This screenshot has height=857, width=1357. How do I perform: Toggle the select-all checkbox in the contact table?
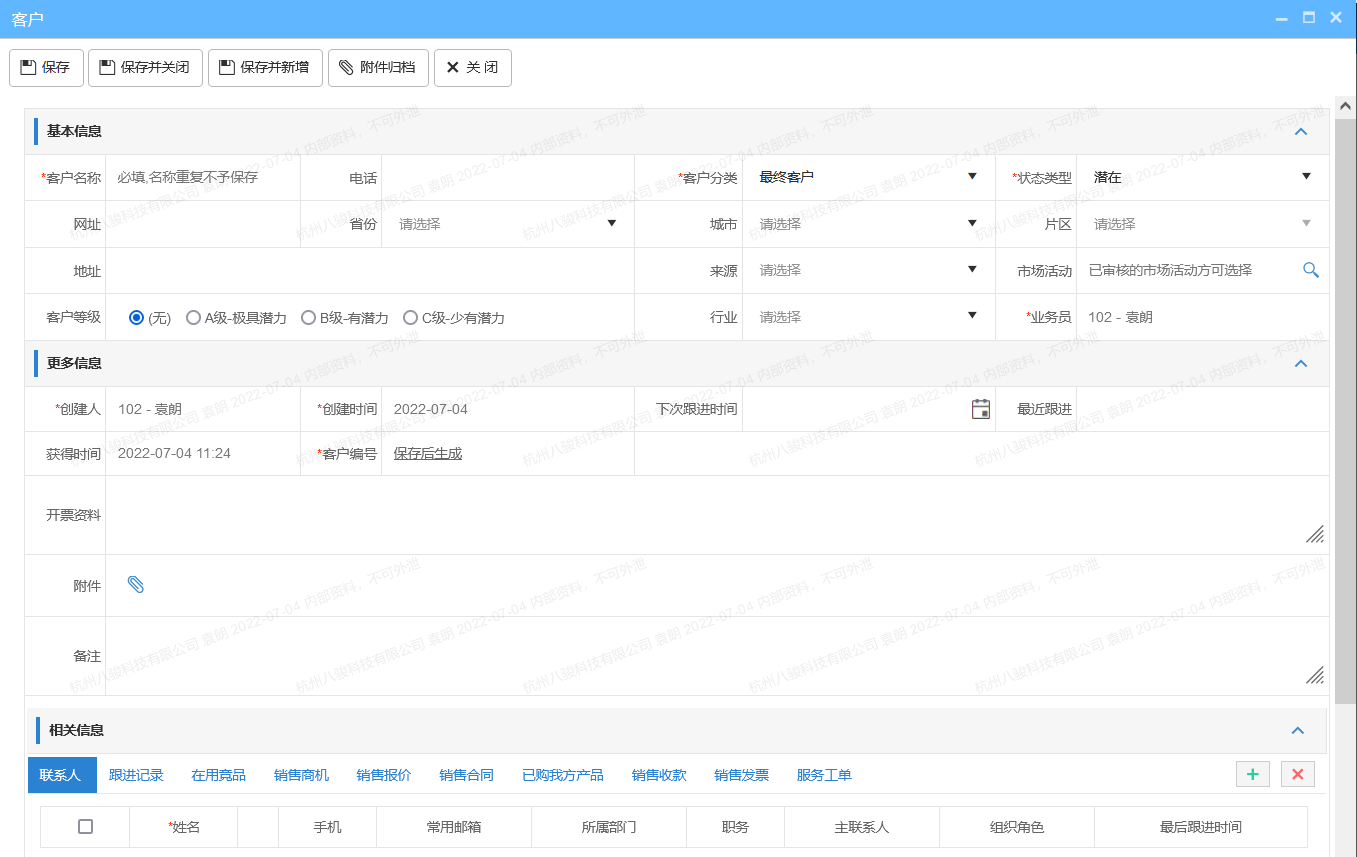pyautogui.click(x=85, y=827)
